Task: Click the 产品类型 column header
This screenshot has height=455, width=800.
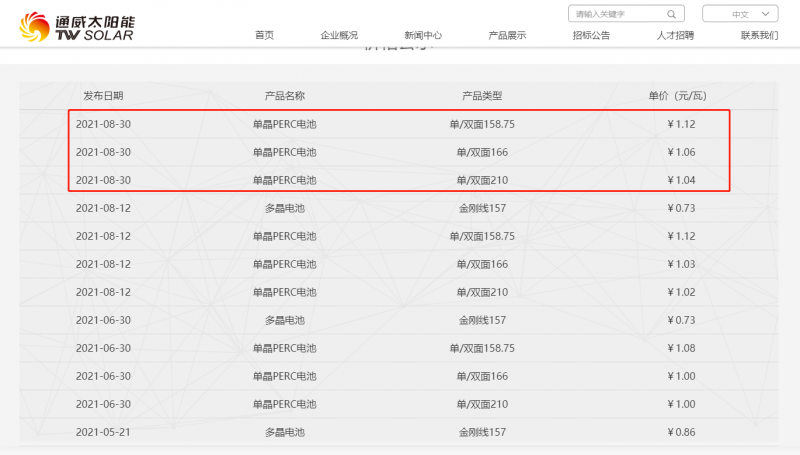Action: (482, 96)
